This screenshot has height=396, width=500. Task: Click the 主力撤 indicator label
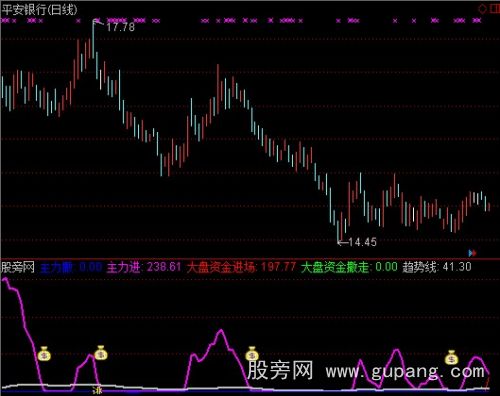coord(56,267)
